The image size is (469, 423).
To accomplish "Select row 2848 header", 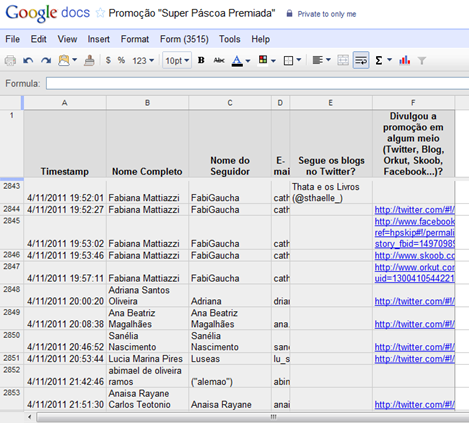I will 12,295.
